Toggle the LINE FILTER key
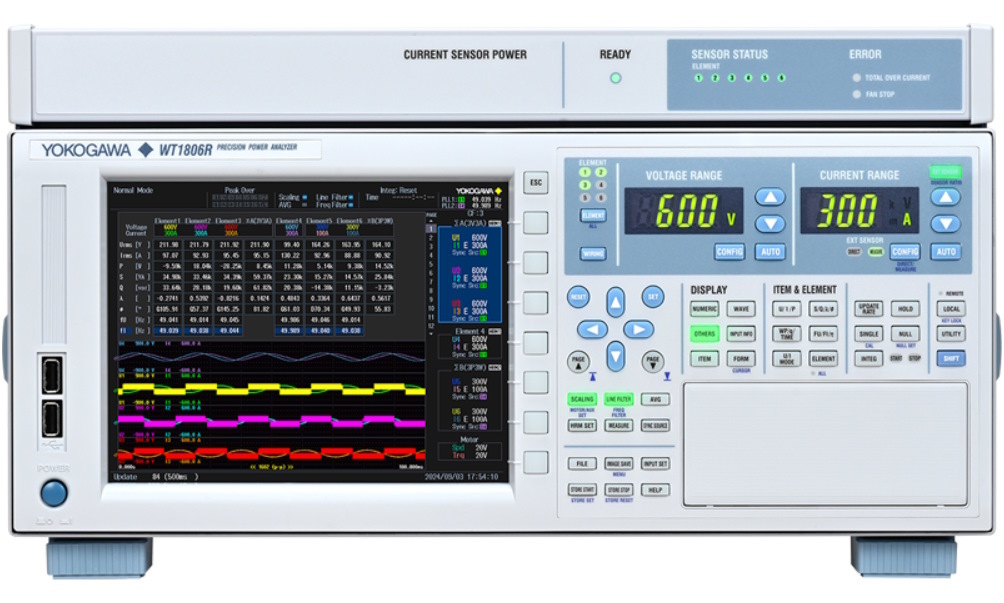The image size is (1004, 603). 619,399
